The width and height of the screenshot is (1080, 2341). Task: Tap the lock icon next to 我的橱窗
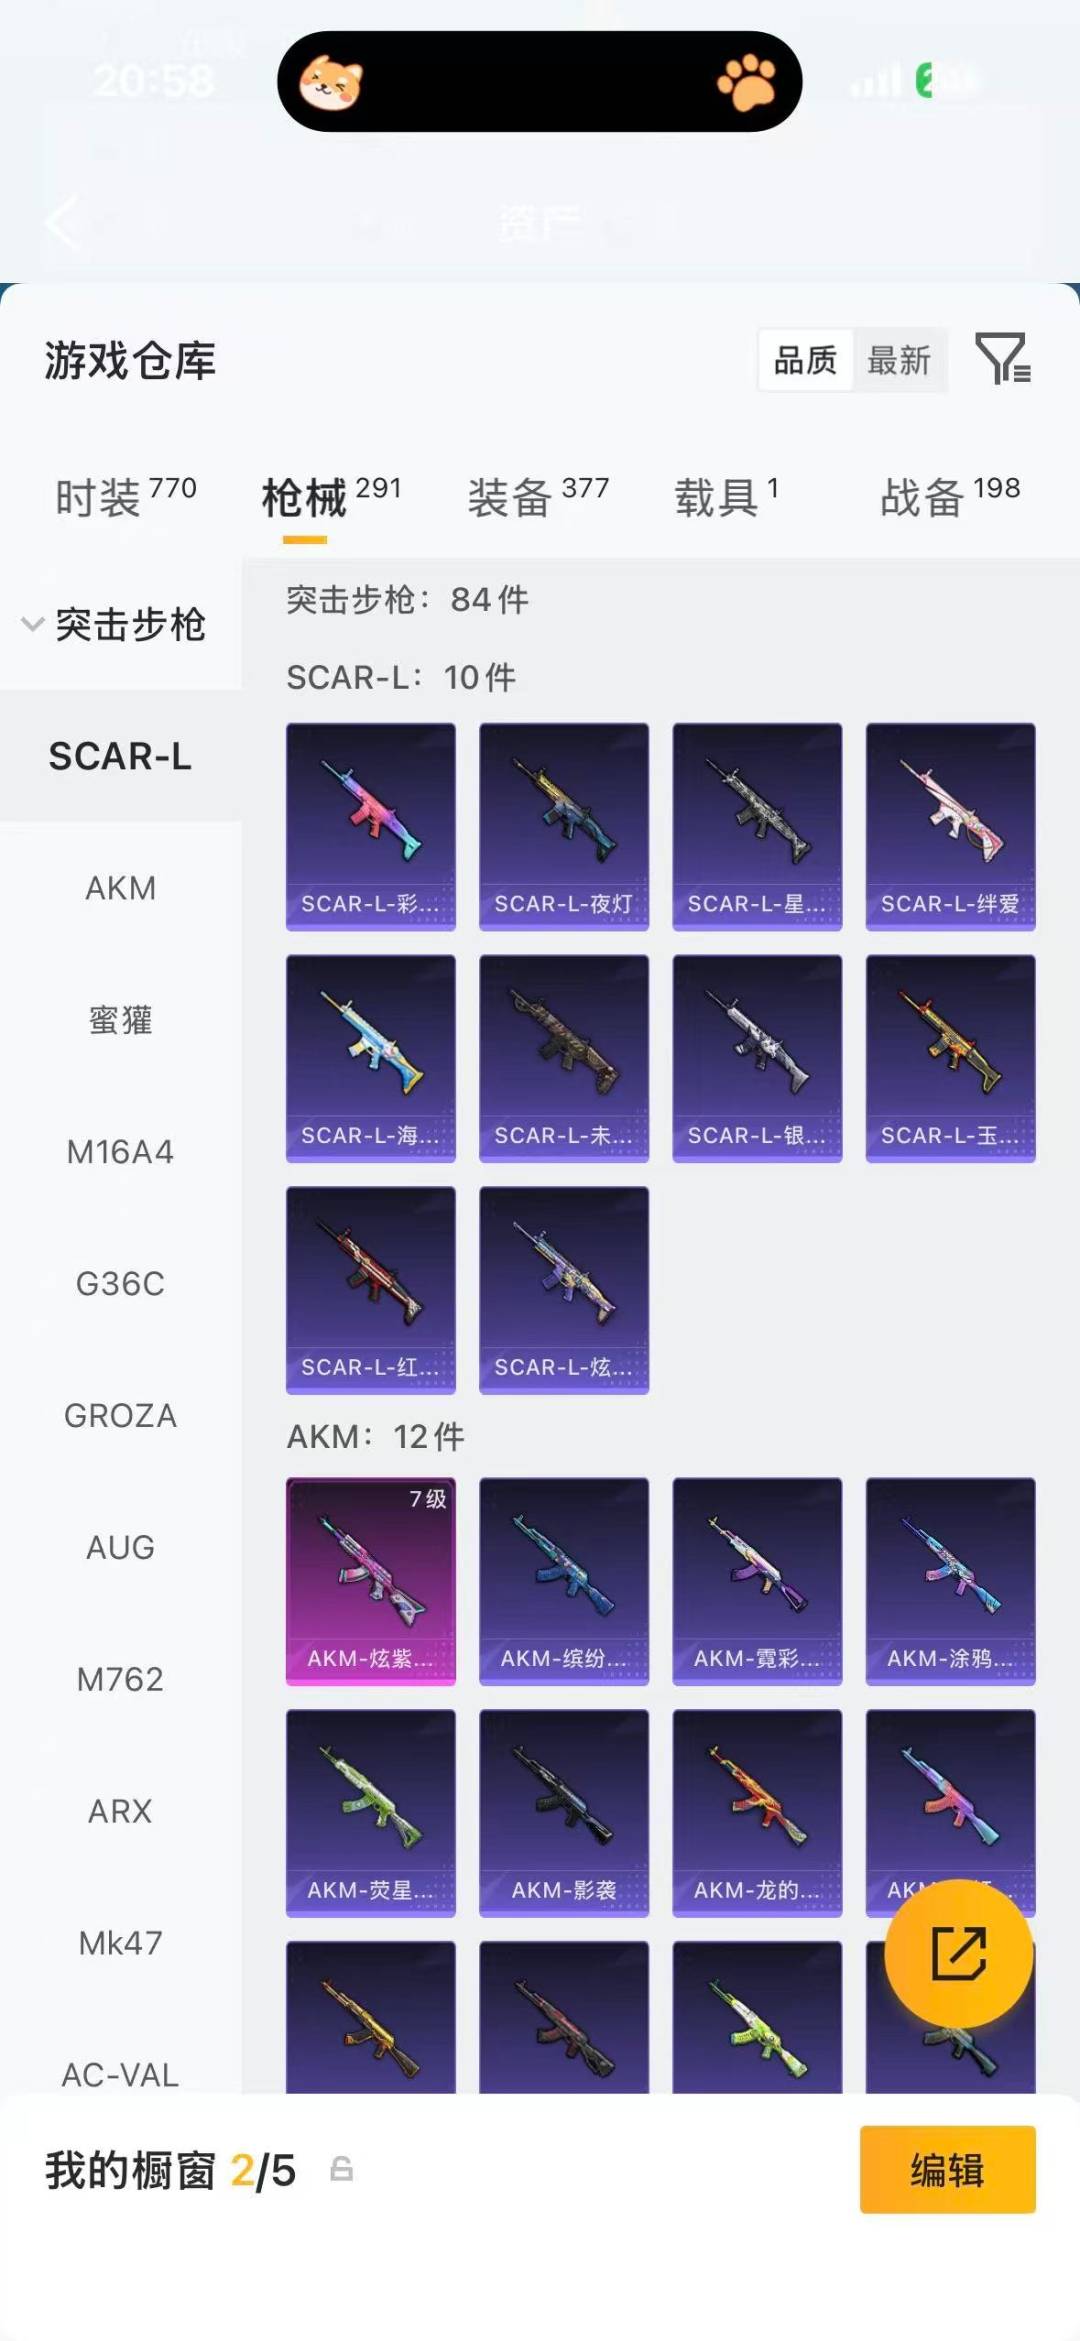[341, 2169]
